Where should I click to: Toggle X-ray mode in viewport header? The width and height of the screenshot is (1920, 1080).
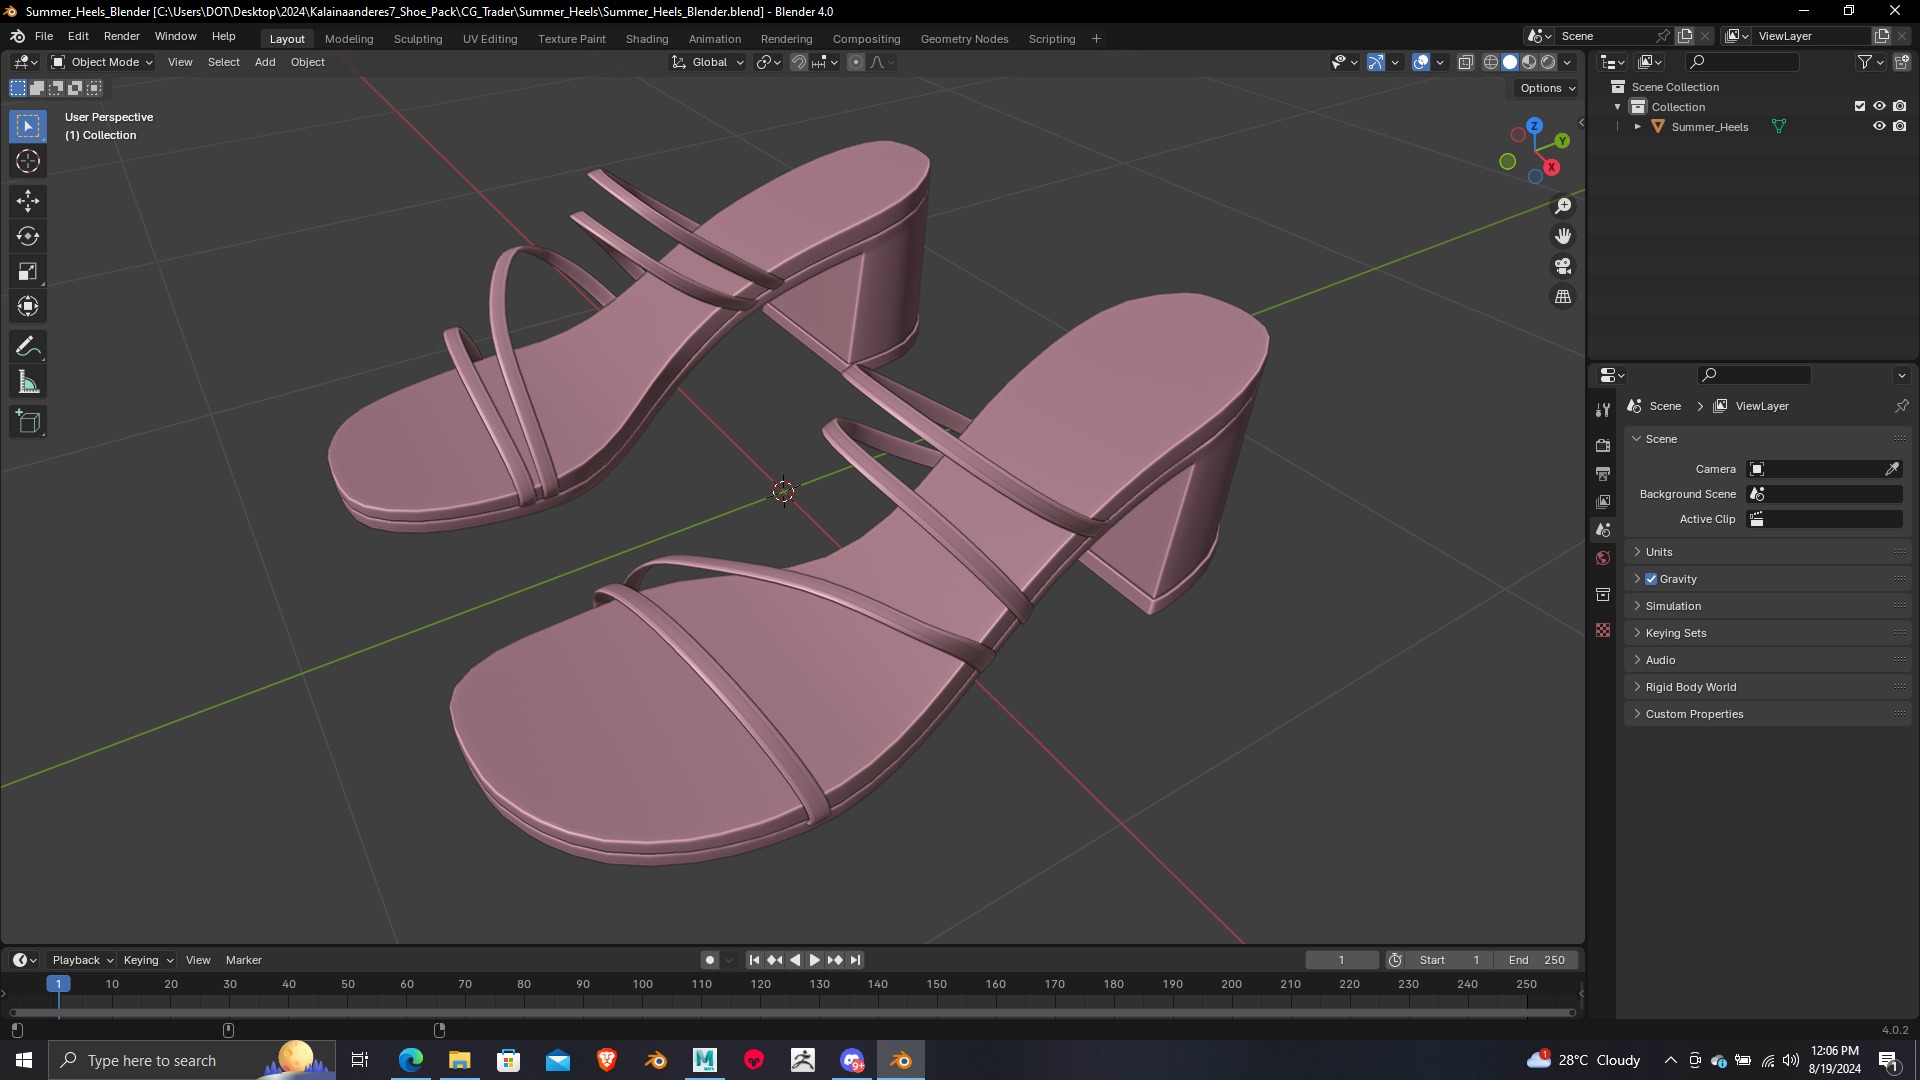click(1466, 62)
